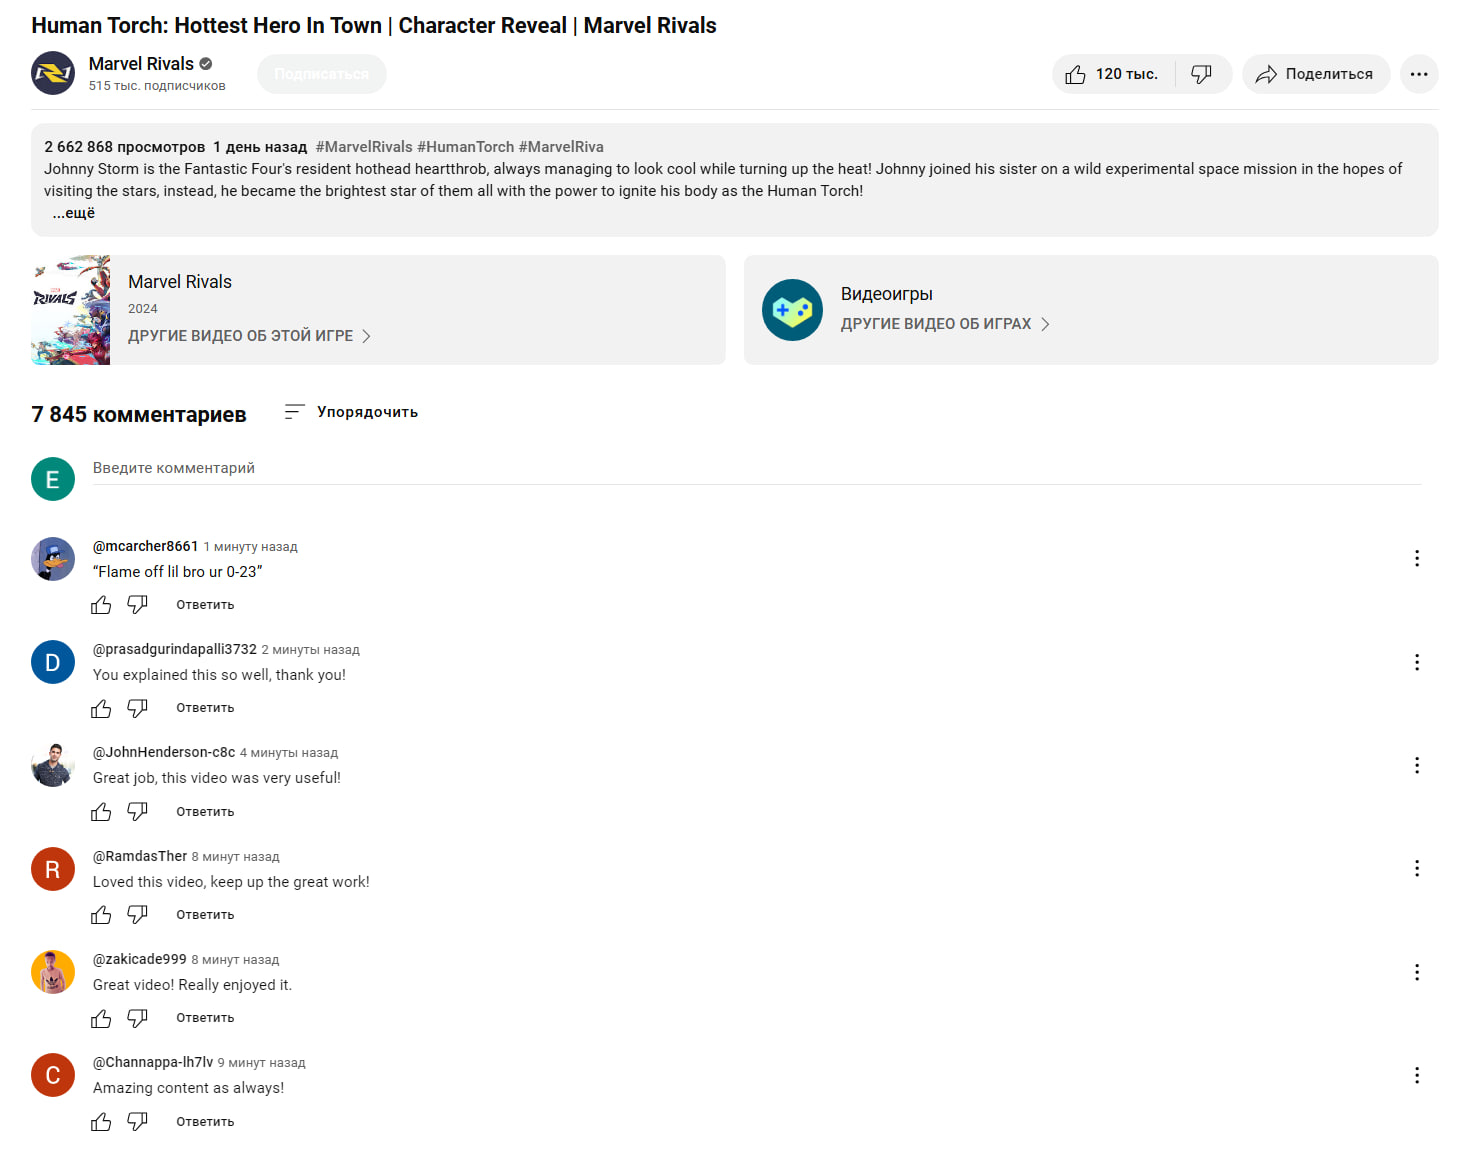Screen dimensions: 1457x1153
Task: Open #MarvelRiva hashtag link
Action: click(x=561, y=147)
